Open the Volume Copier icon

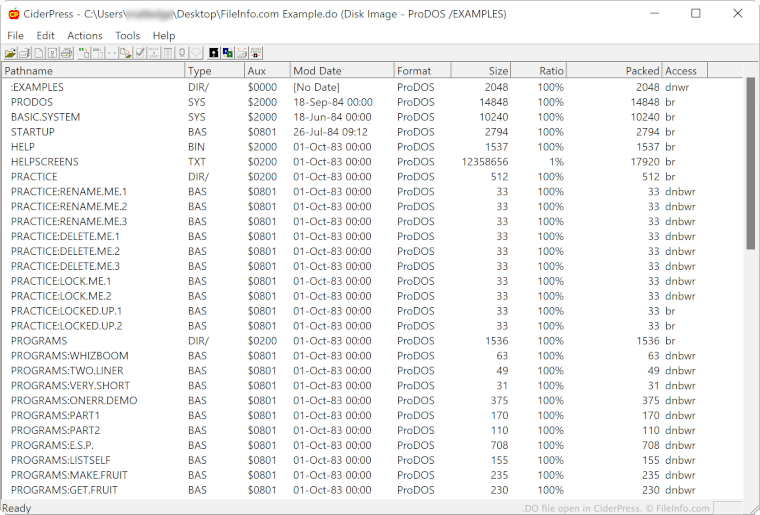[242, 53]
